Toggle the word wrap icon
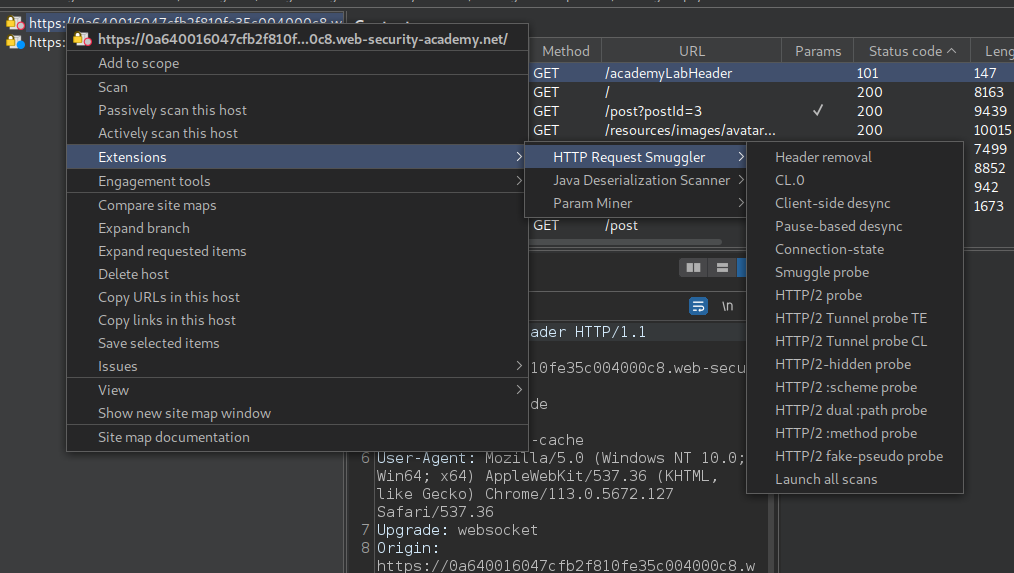1014x573 pixels. pyautogui.click(x=698, y=306)
